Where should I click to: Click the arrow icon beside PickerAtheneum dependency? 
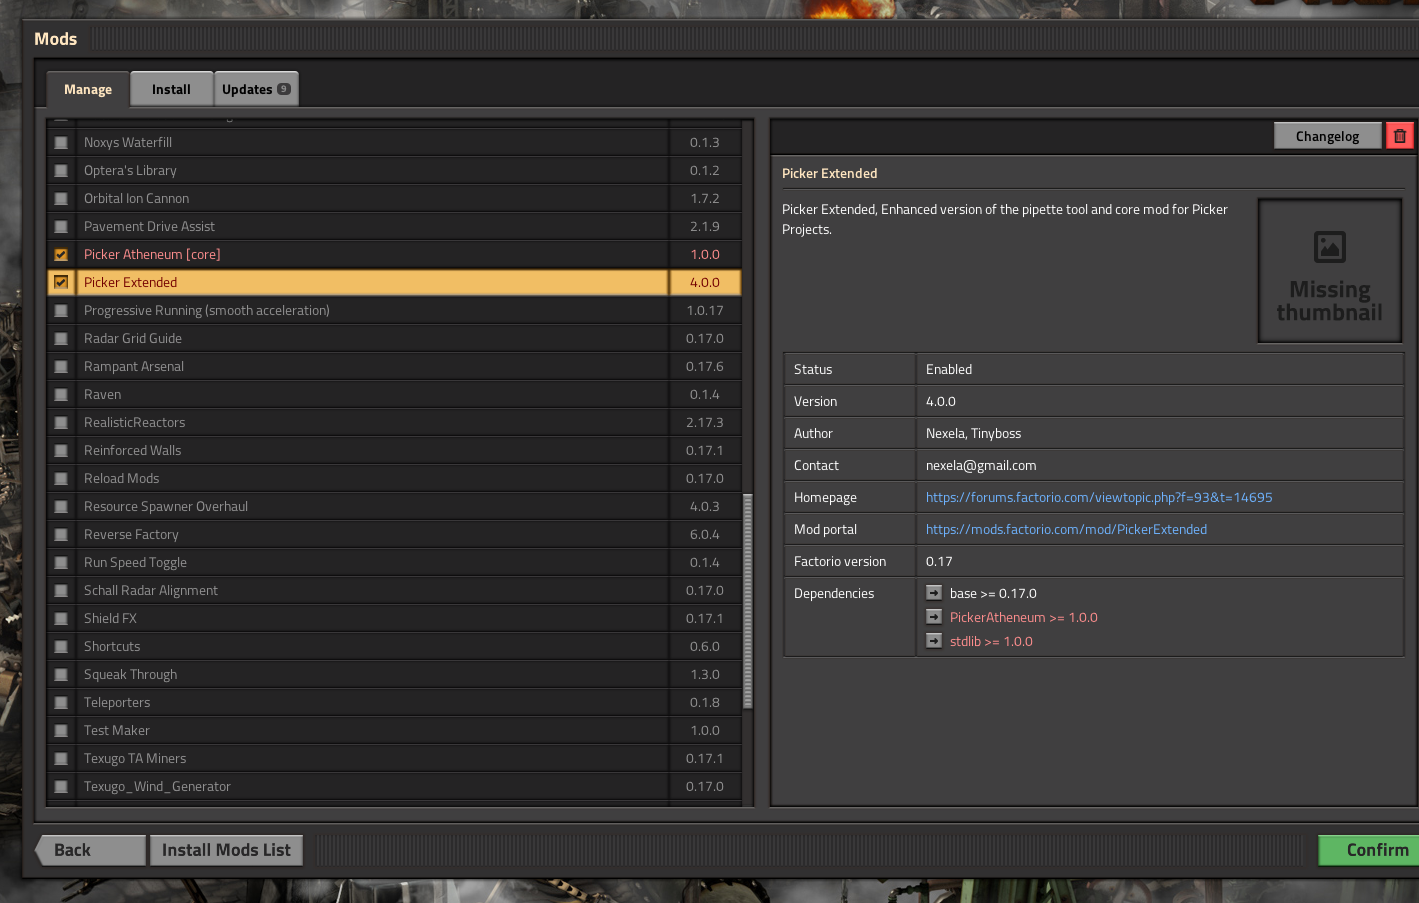coord(934,617)
